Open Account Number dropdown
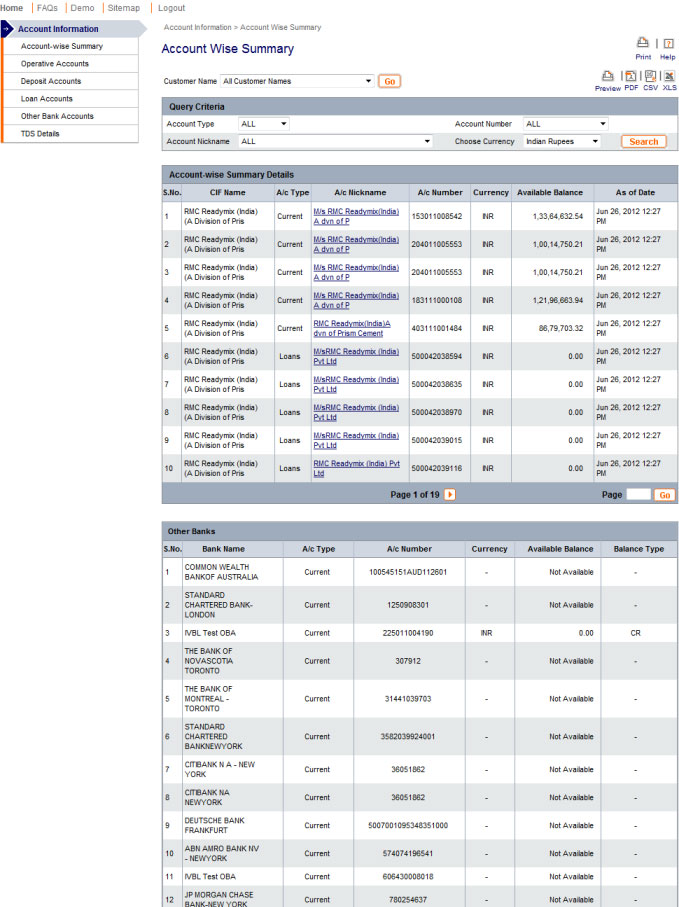This screenshot has width=679, height=907. [566, 124]
